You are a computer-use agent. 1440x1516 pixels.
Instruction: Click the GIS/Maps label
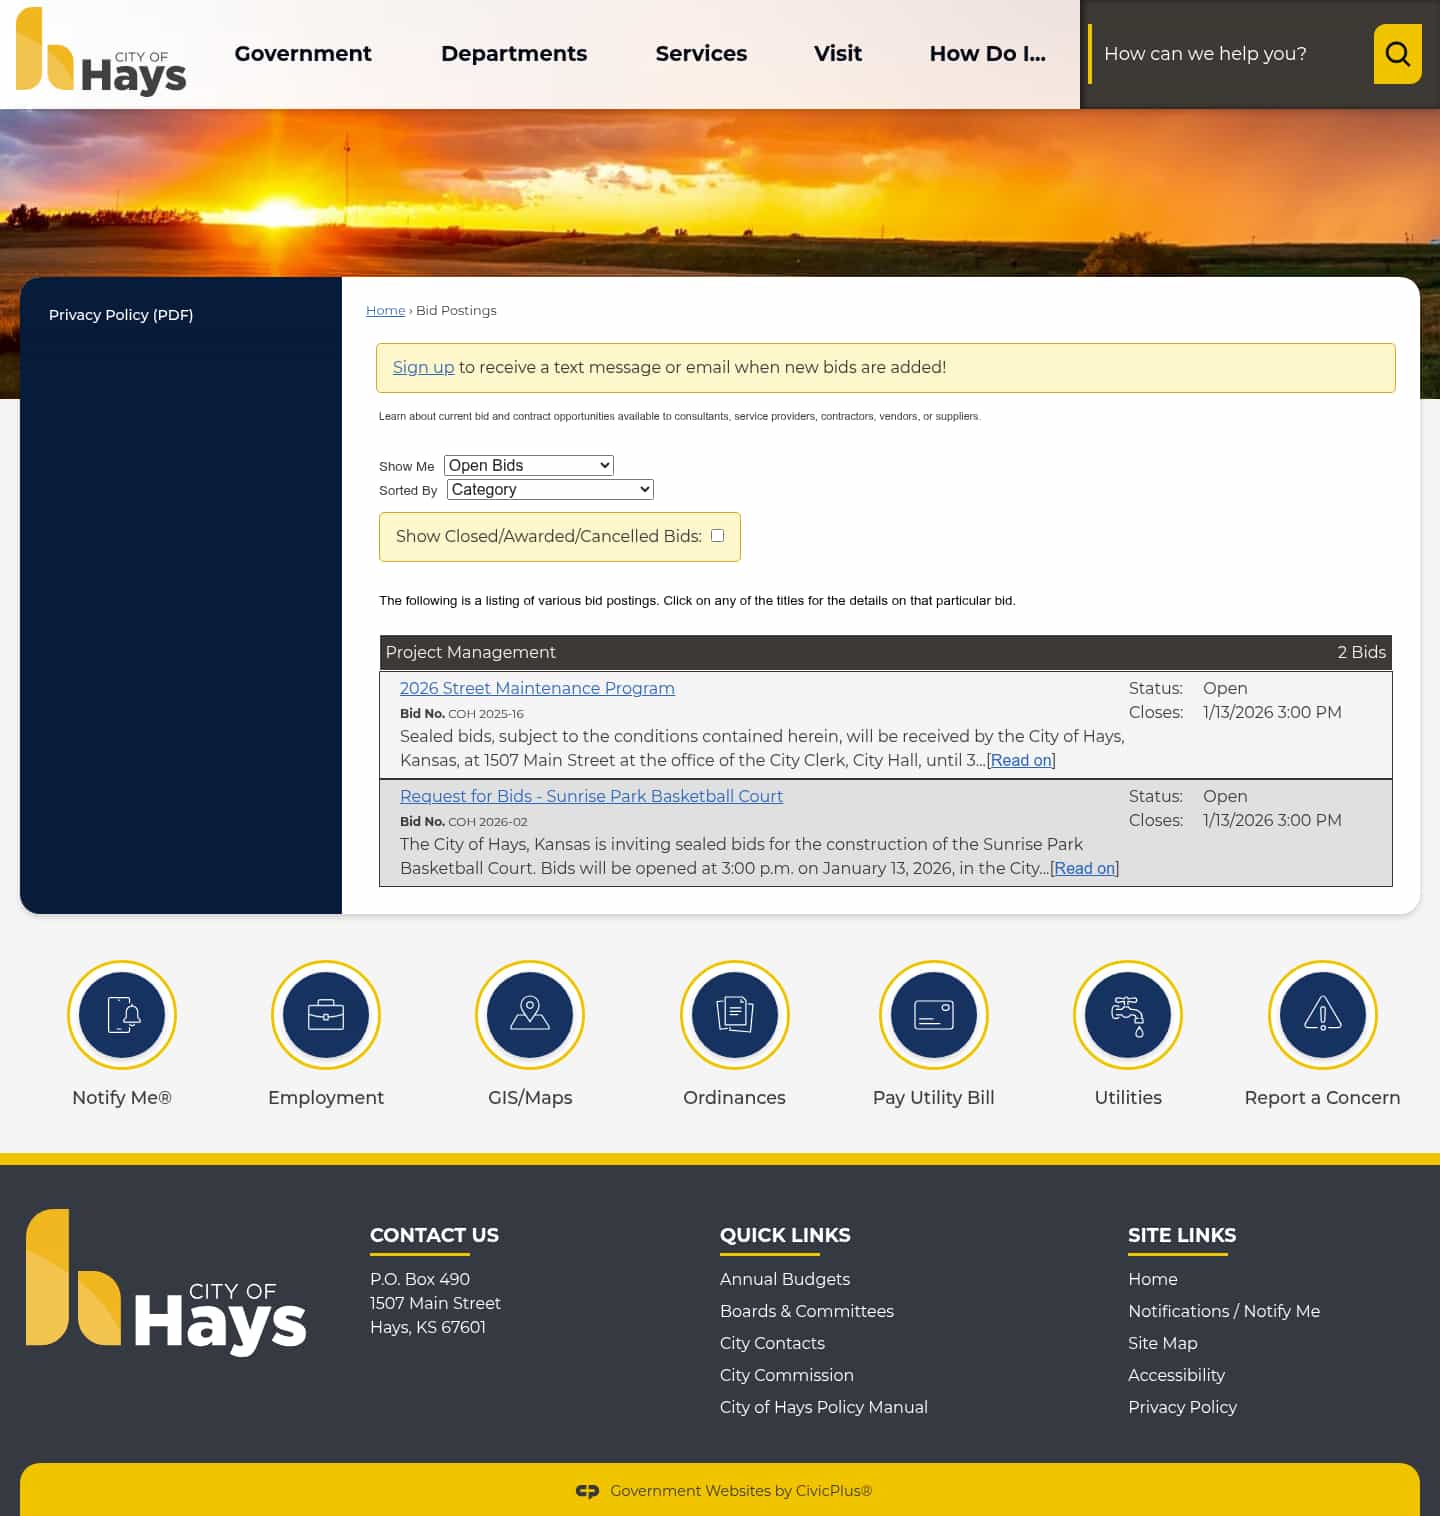(530, 1098)
